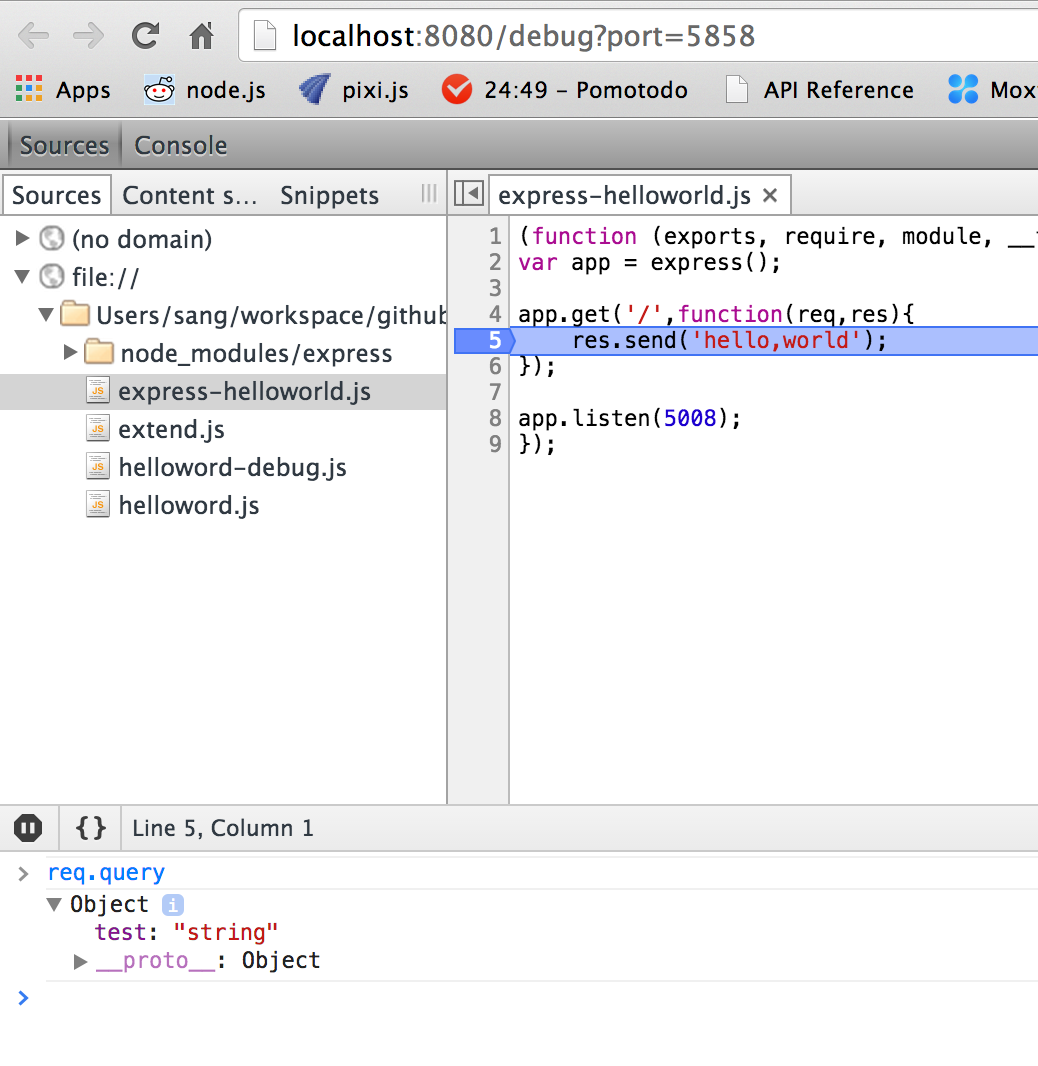Toggle breakpoint on line 5 gutter
This screenshot has height=1066, width=1038.
tap(494, 341)
